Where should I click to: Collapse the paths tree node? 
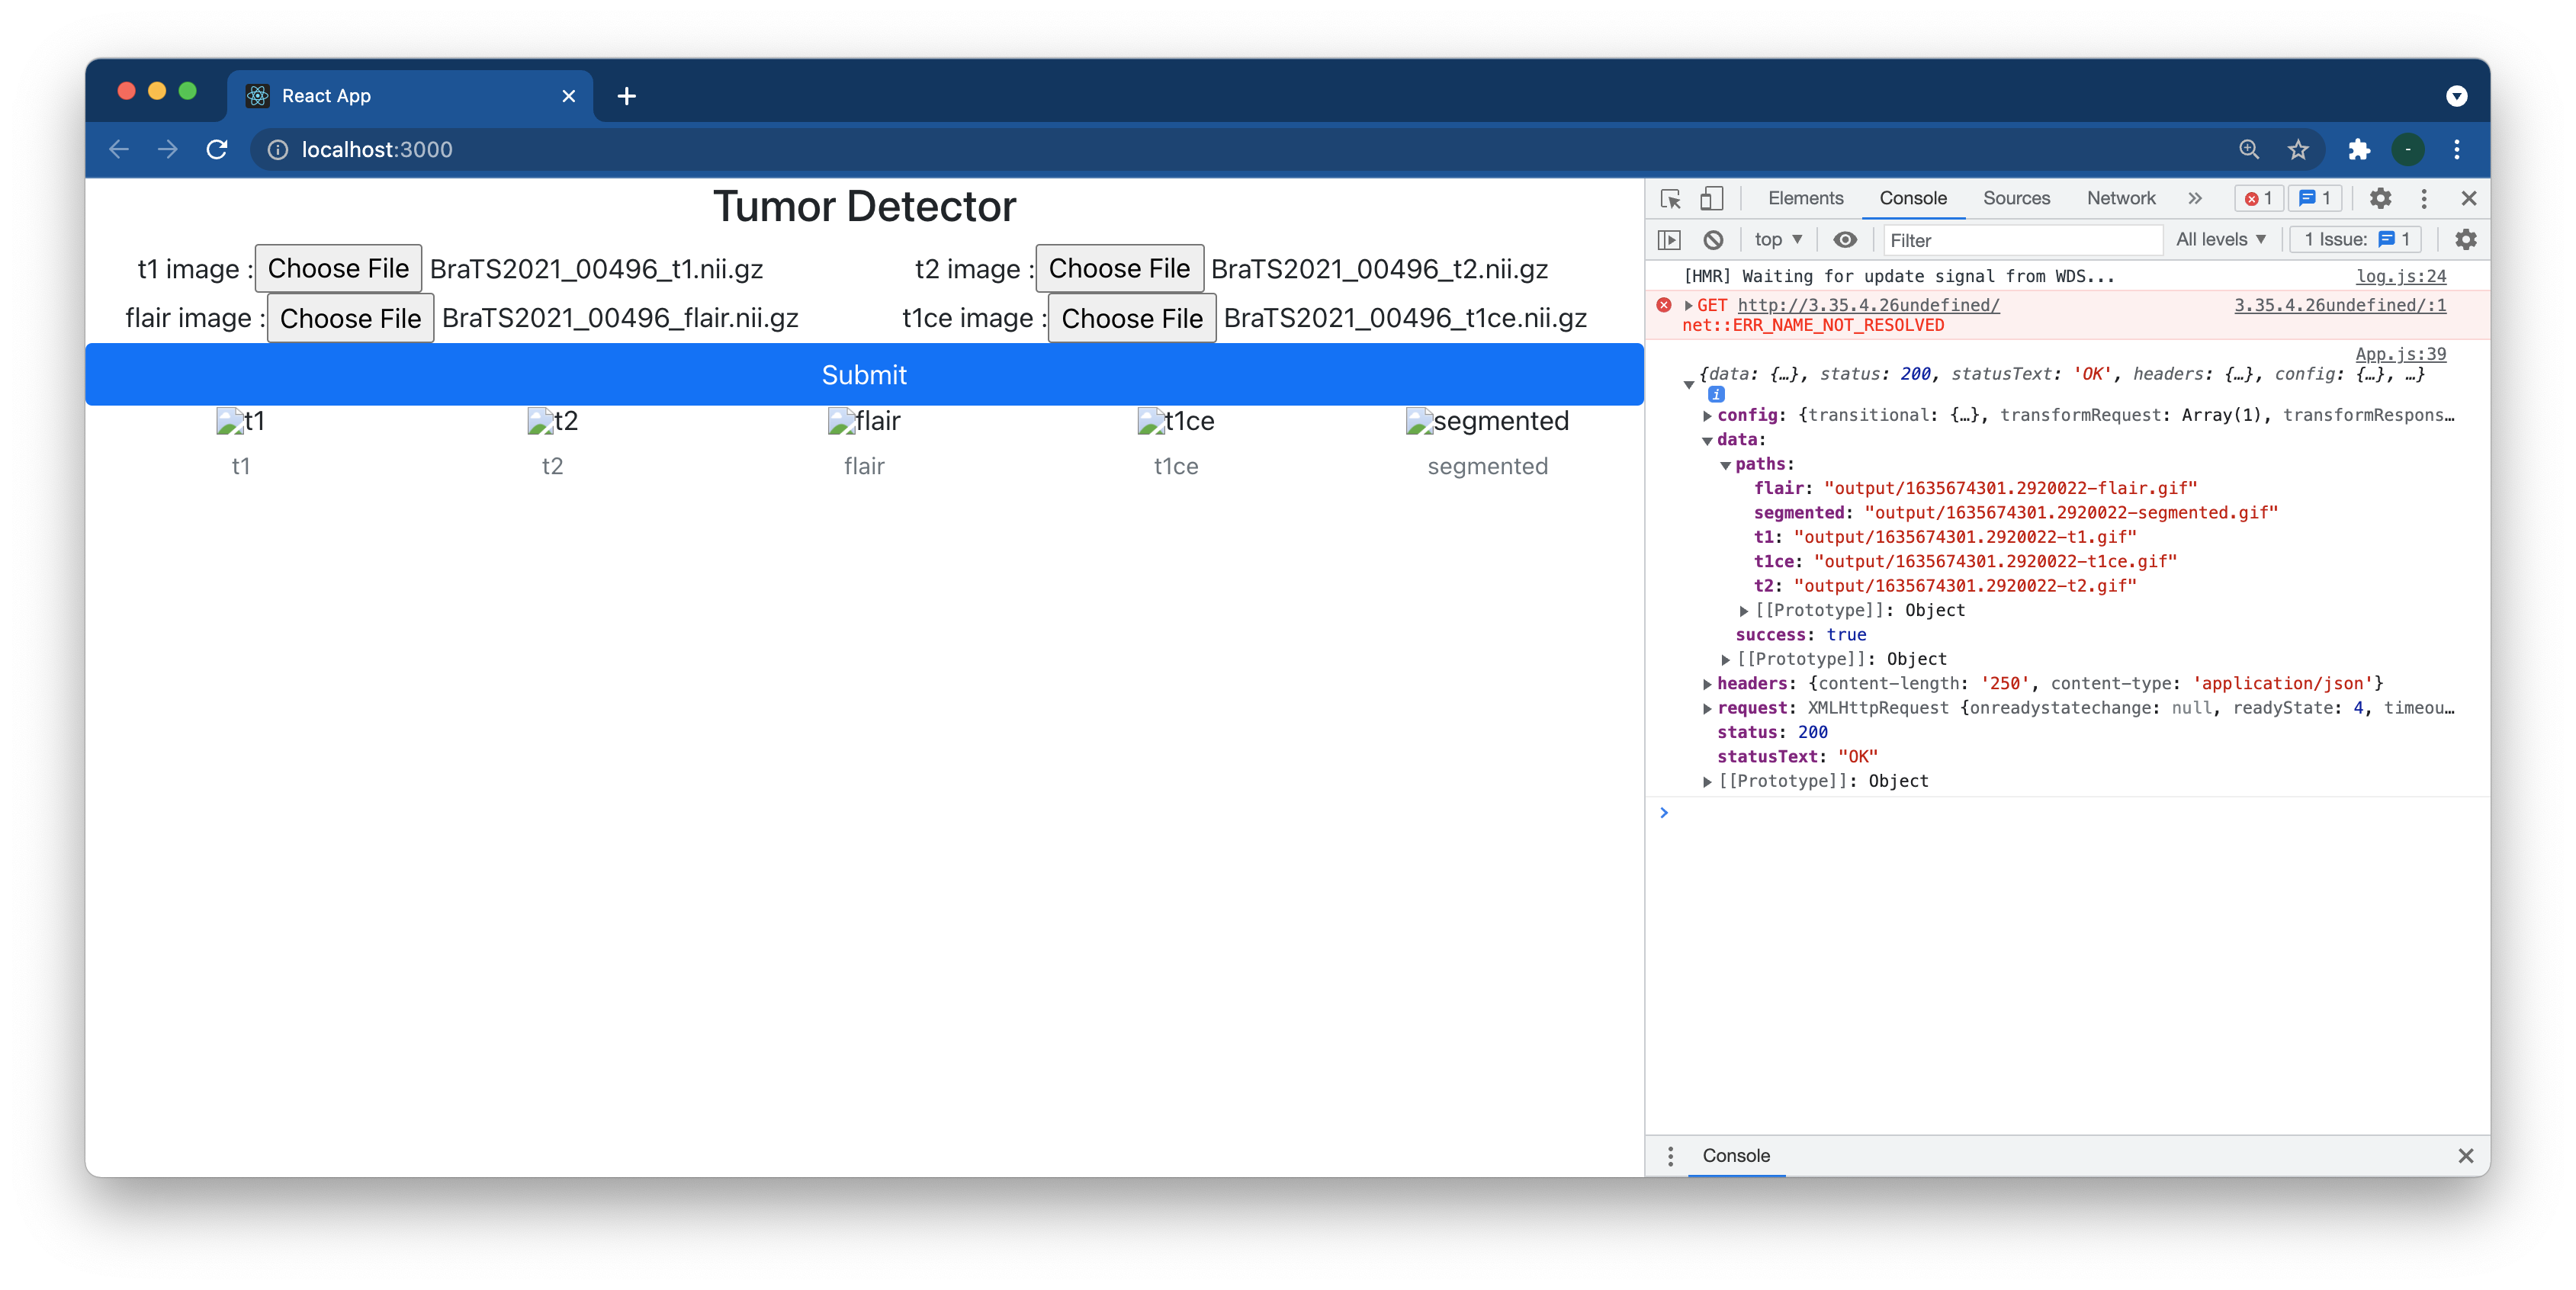(x=1725, y=465)
